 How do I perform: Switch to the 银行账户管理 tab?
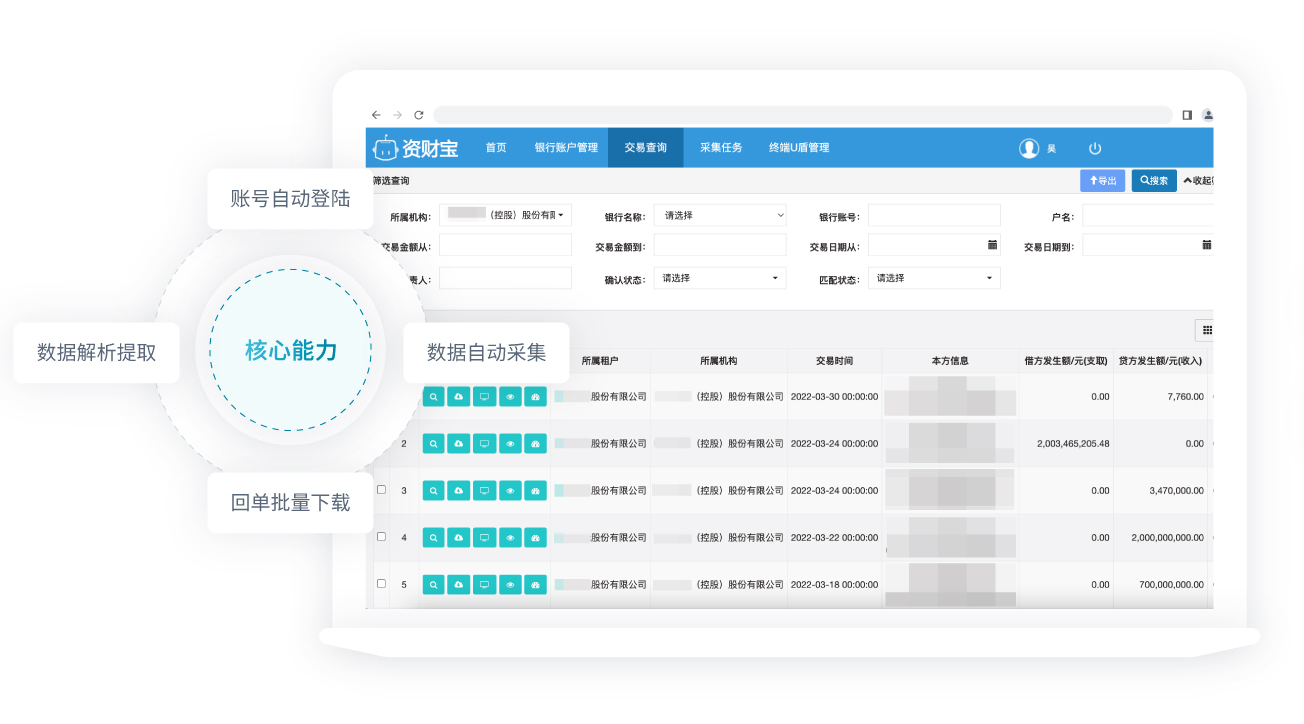click(x=566, y=148)
